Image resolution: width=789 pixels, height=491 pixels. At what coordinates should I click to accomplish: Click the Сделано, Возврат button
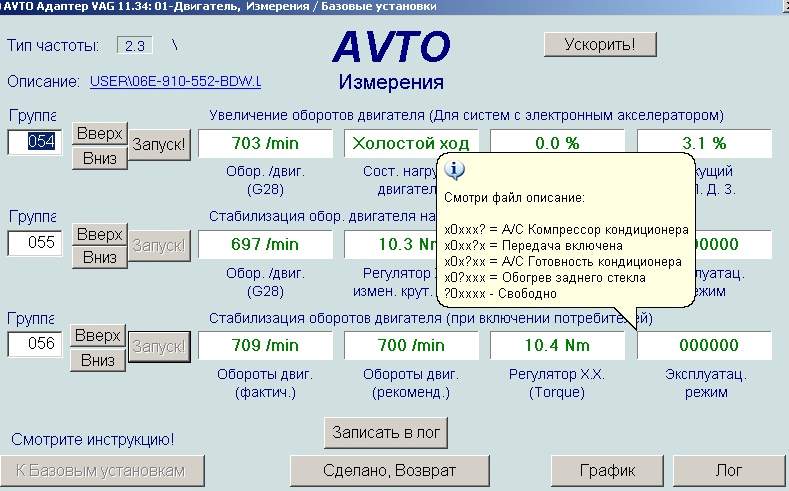389,471
